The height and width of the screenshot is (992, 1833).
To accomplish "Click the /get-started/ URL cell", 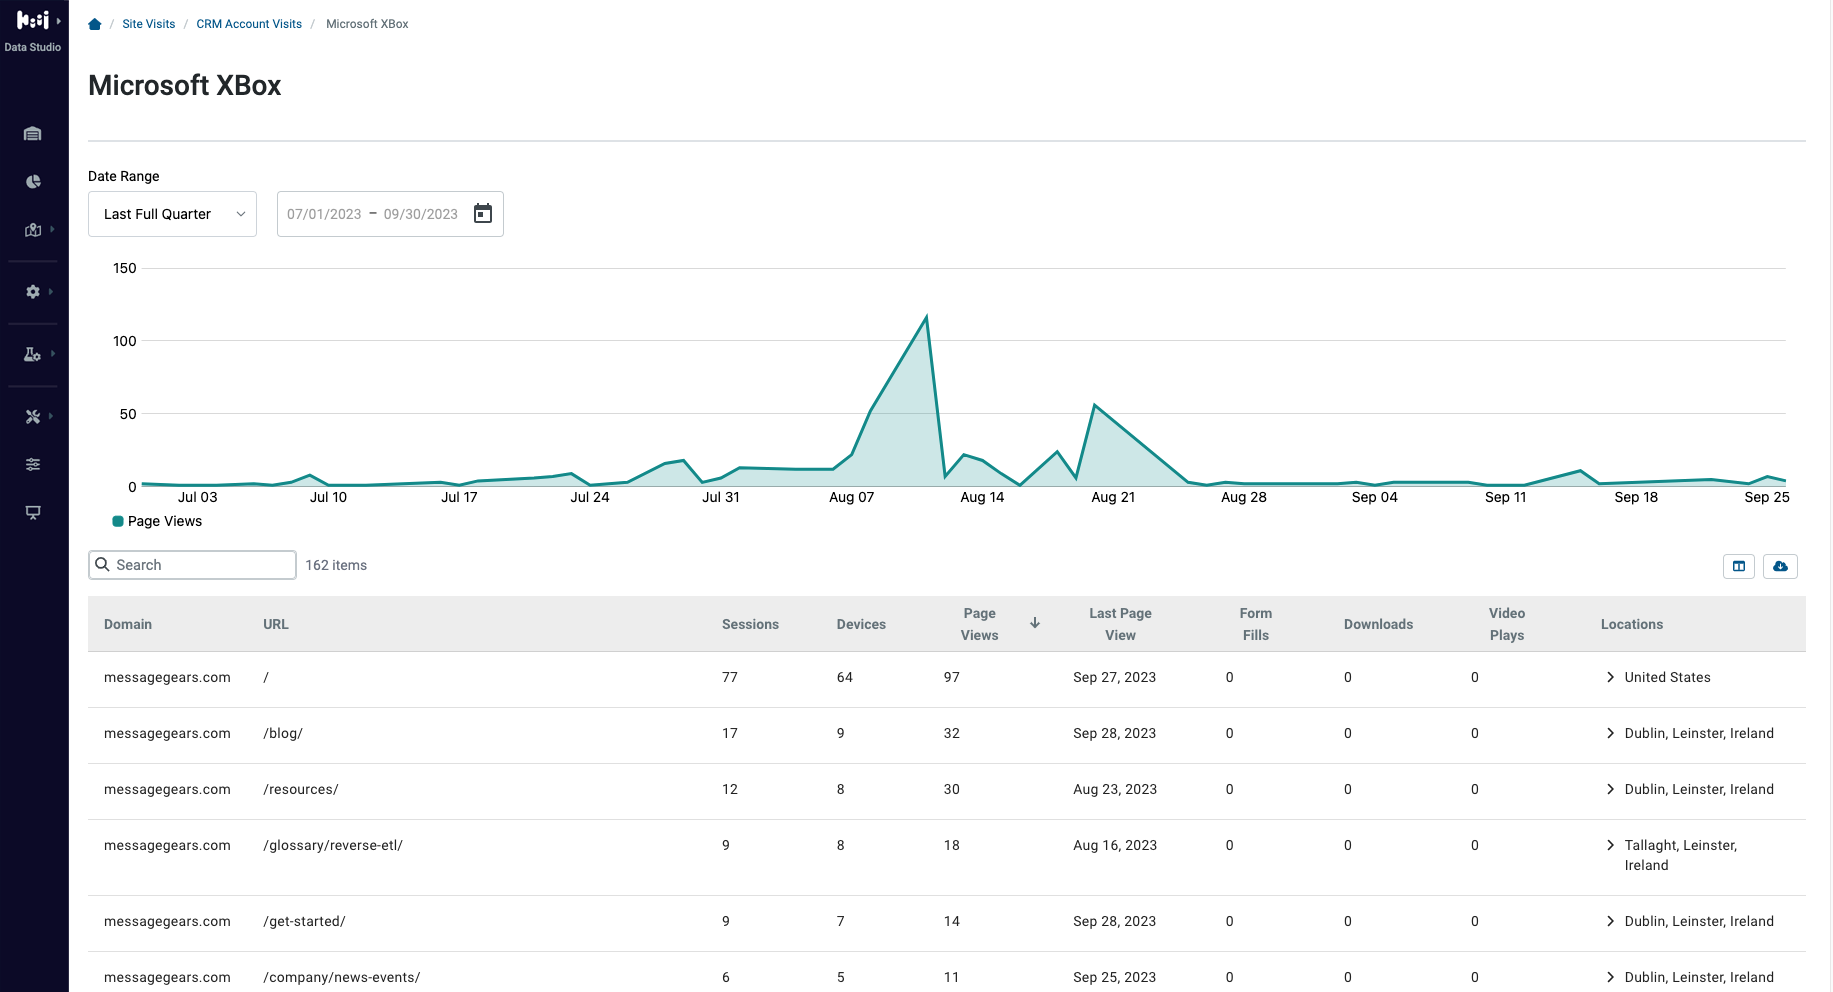I will click(304, 921).
